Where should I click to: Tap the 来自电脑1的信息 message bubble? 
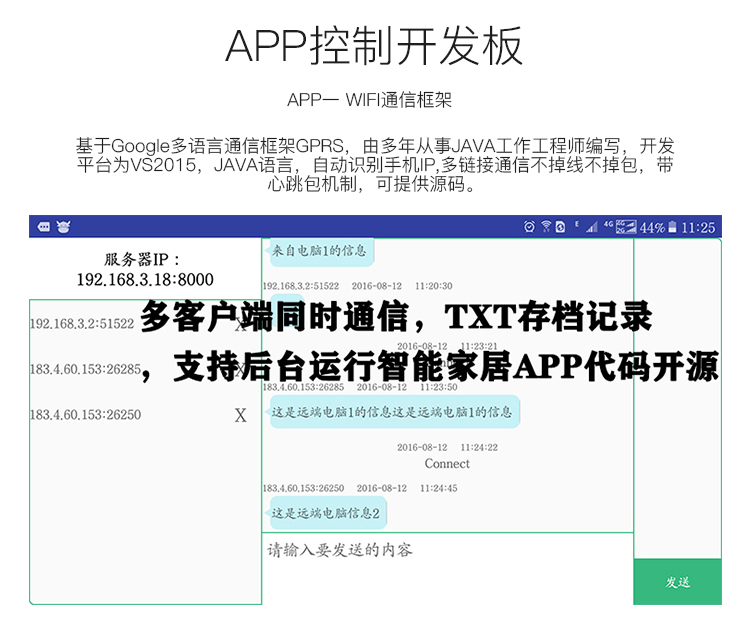[319, 251]
